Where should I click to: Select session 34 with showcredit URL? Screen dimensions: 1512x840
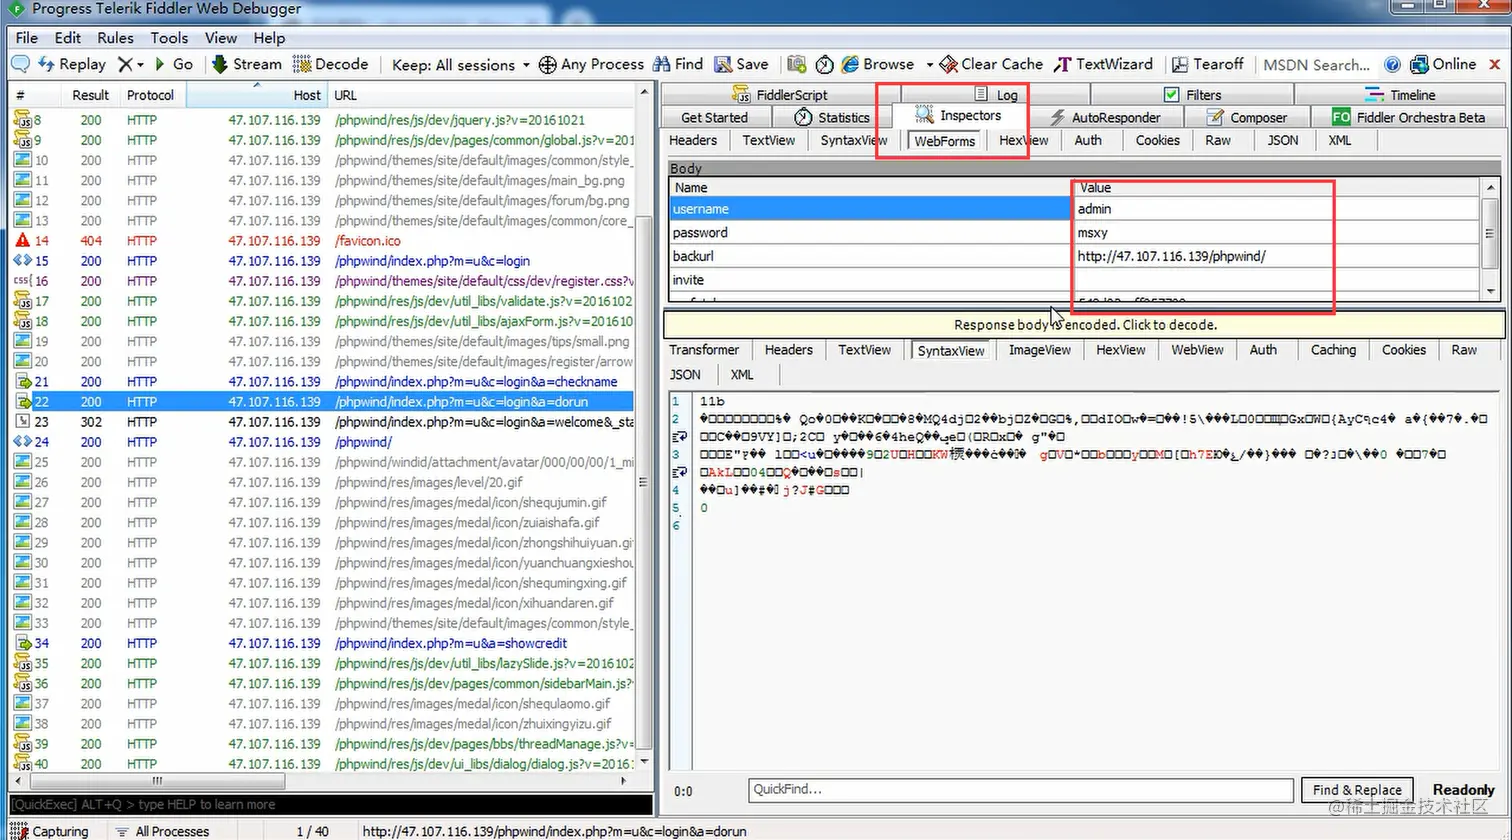(x=322, y=643)
